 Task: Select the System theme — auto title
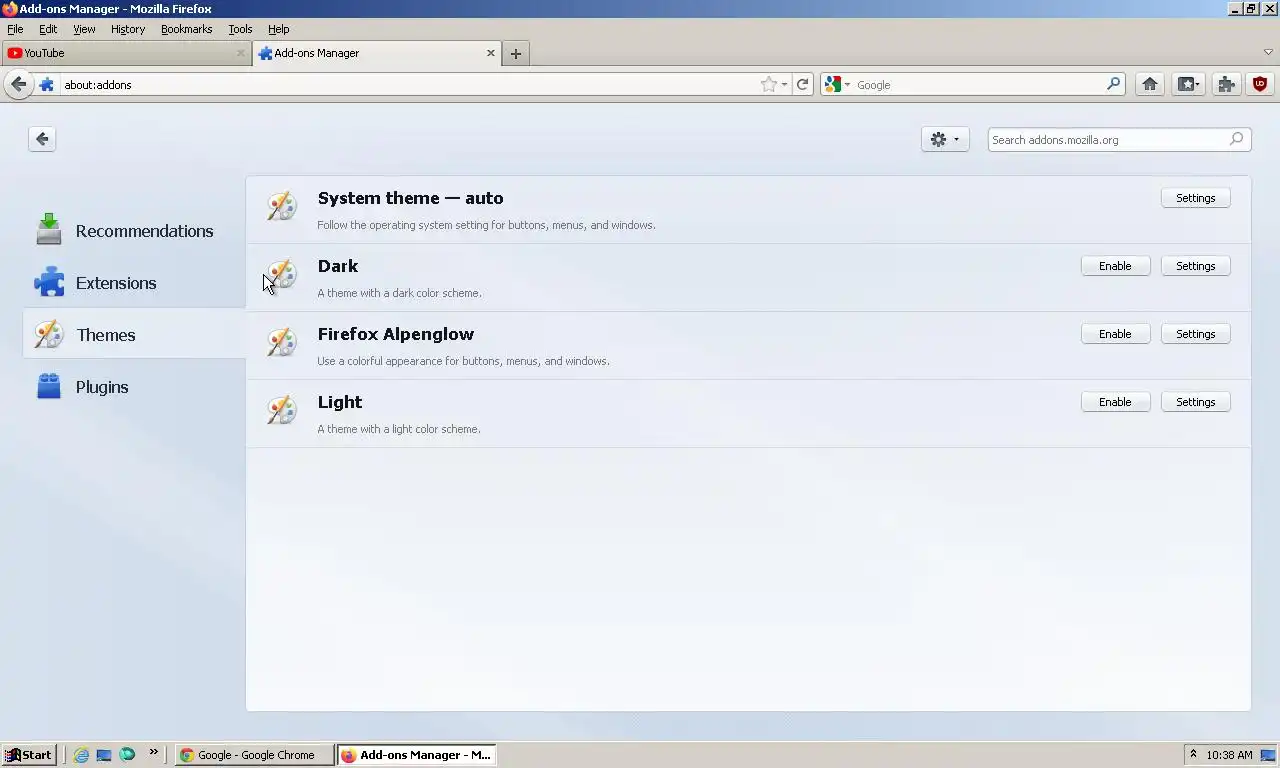point(410,198)
